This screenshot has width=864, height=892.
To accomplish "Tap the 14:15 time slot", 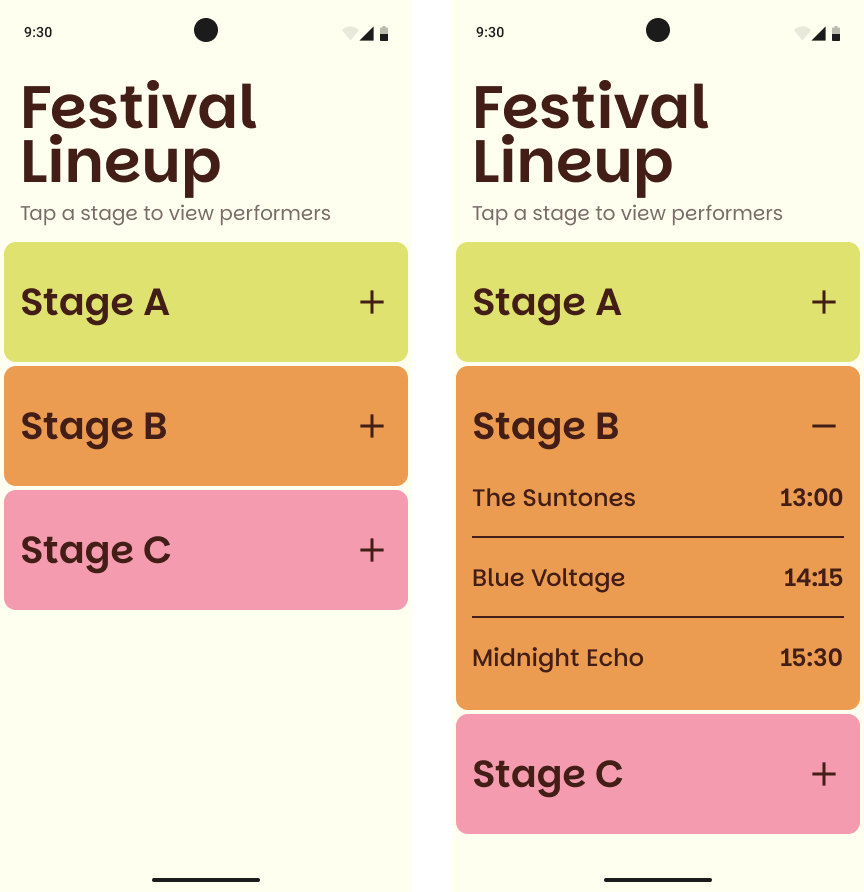I will [813, 578].
